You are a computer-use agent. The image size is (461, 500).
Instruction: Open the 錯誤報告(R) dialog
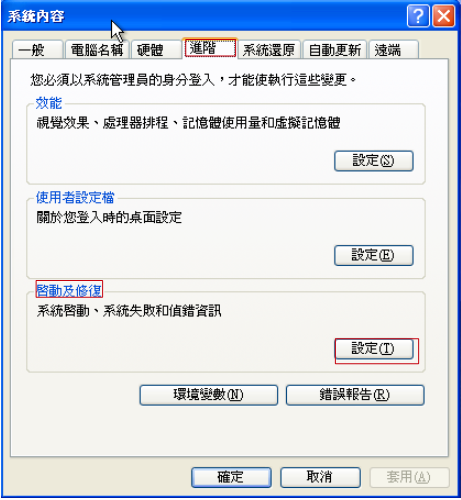point(355,395)
